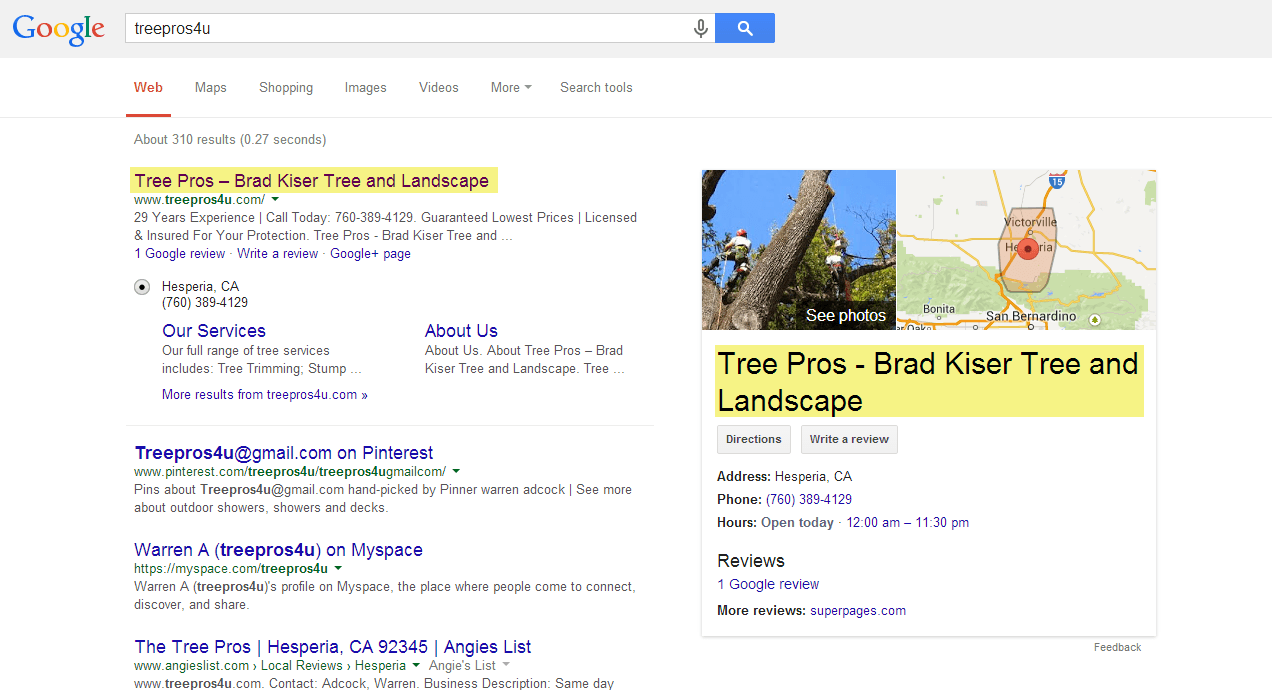
Task: Open Tree Pros – Brad Kiser result title
Action: click(312, 181)
